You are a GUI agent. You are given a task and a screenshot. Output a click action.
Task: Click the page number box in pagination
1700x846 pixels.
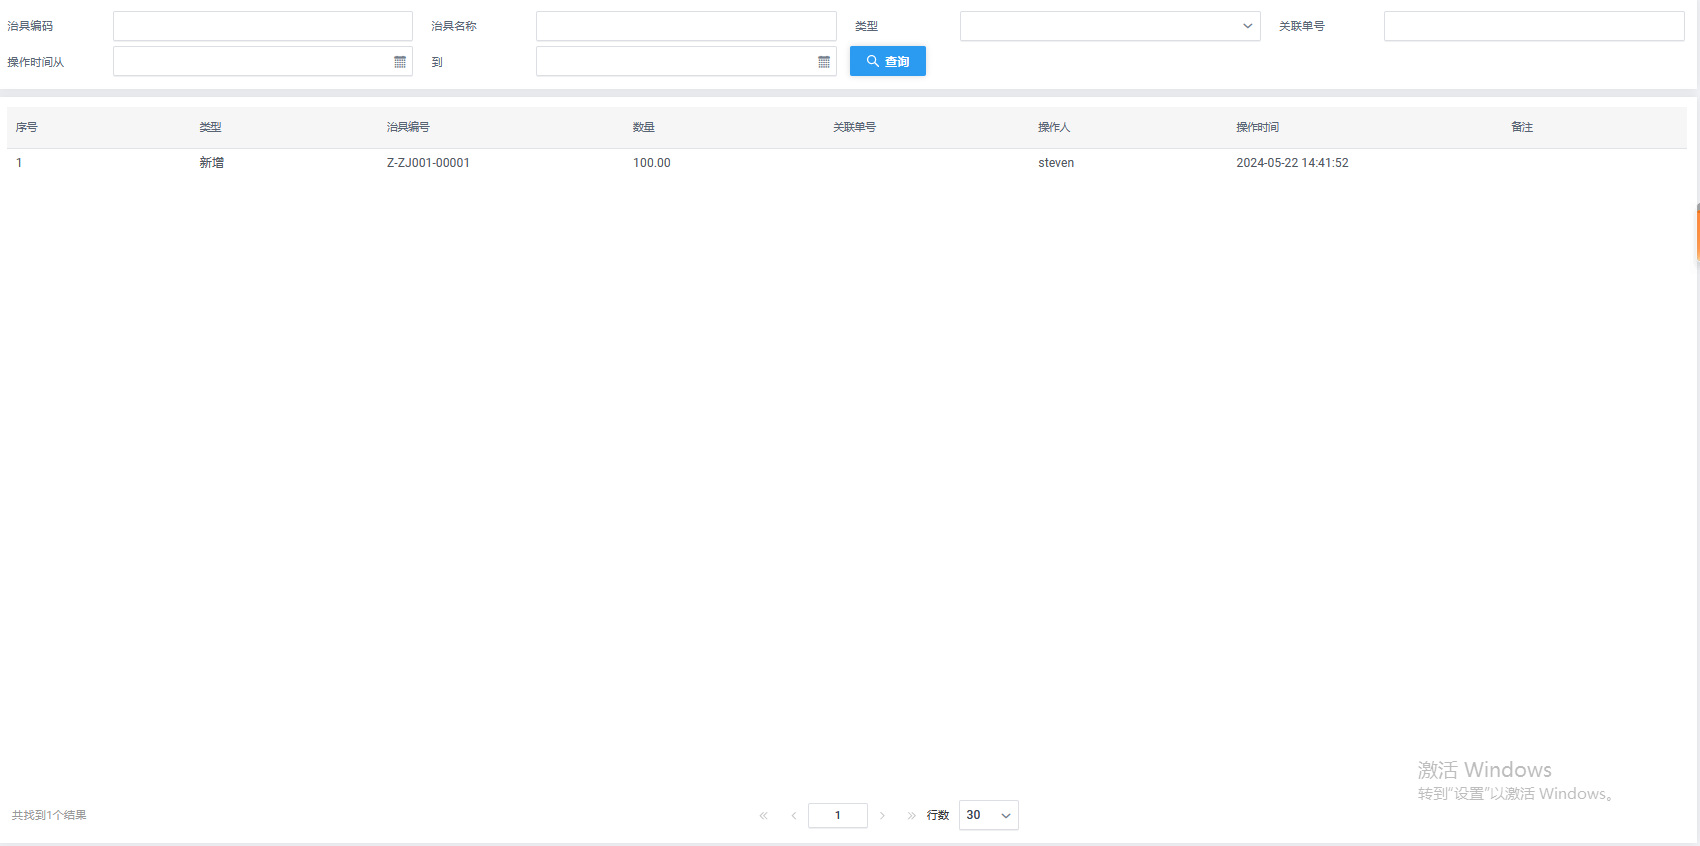tap(837, 815)
